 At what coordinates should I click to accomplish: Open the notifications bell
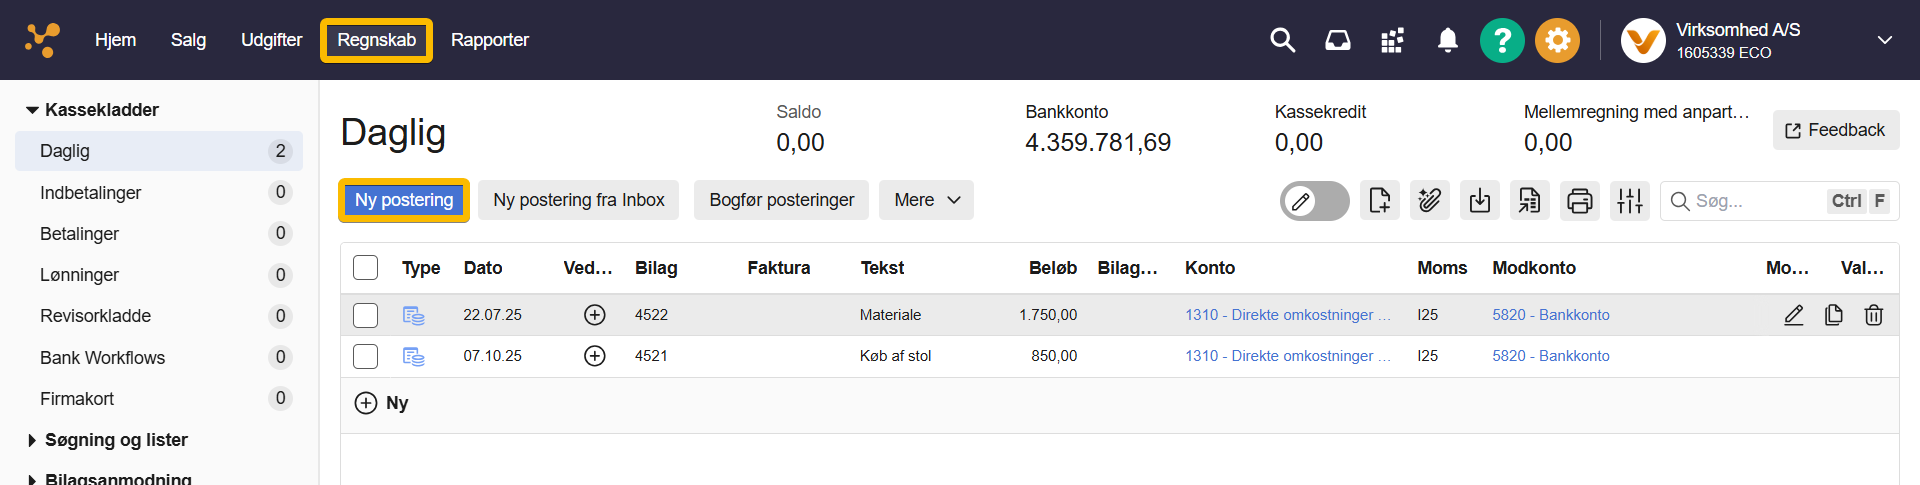(x=1447, y=41)
